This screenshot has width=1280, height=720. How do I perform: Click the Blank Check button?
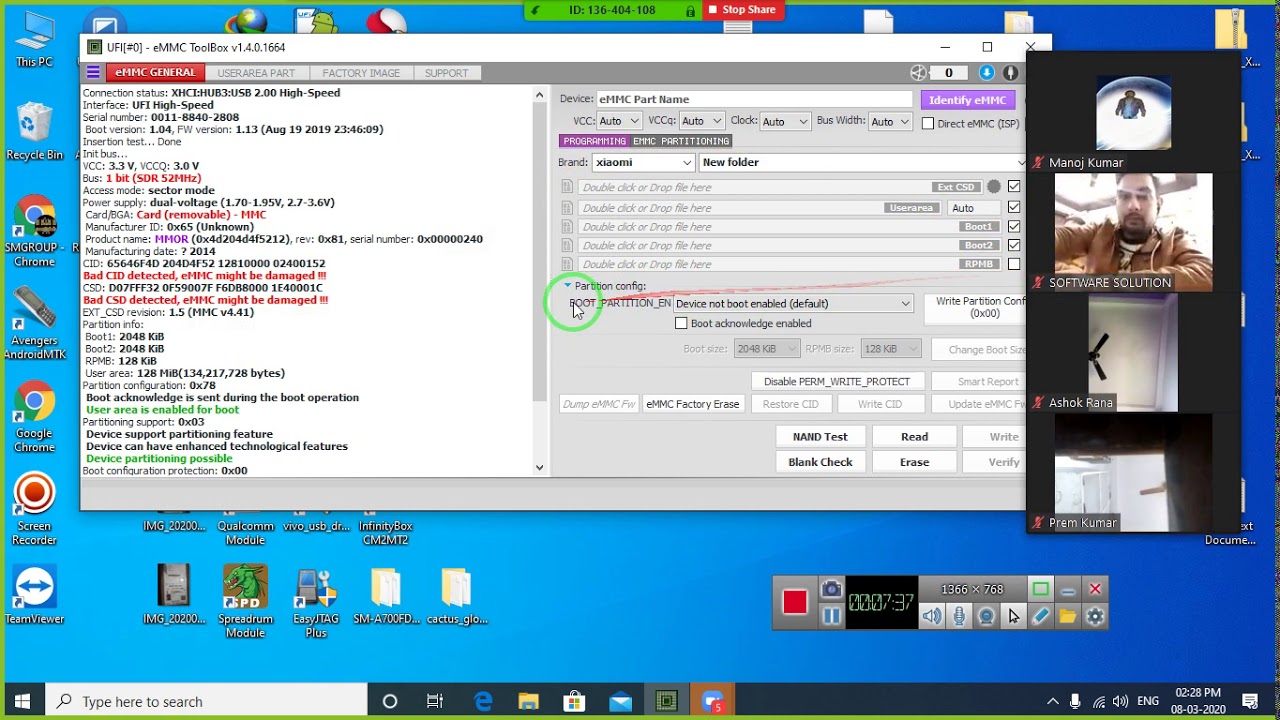[820, 462]
